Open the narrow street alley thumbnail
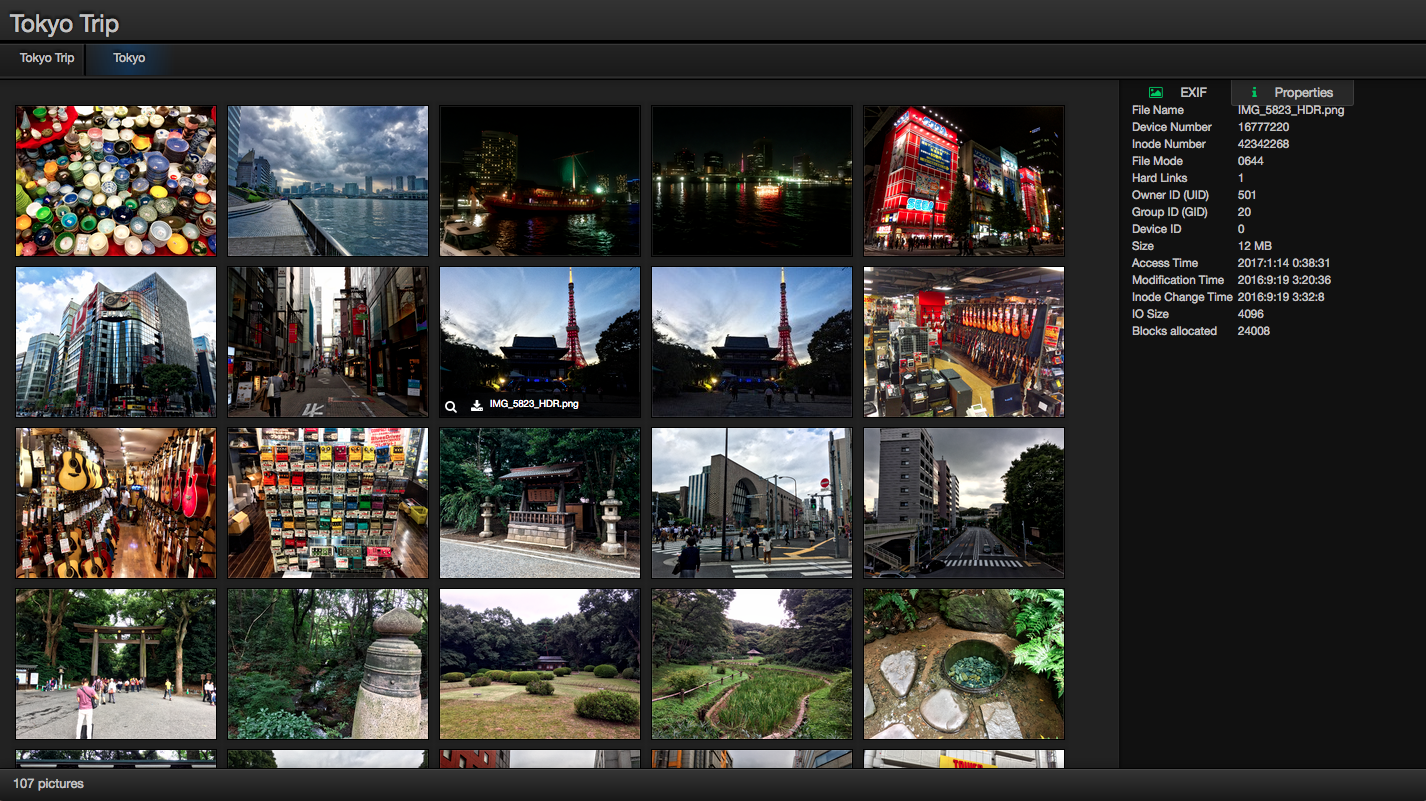This screenshot has width=1426, height=801. tap(328, 342)
